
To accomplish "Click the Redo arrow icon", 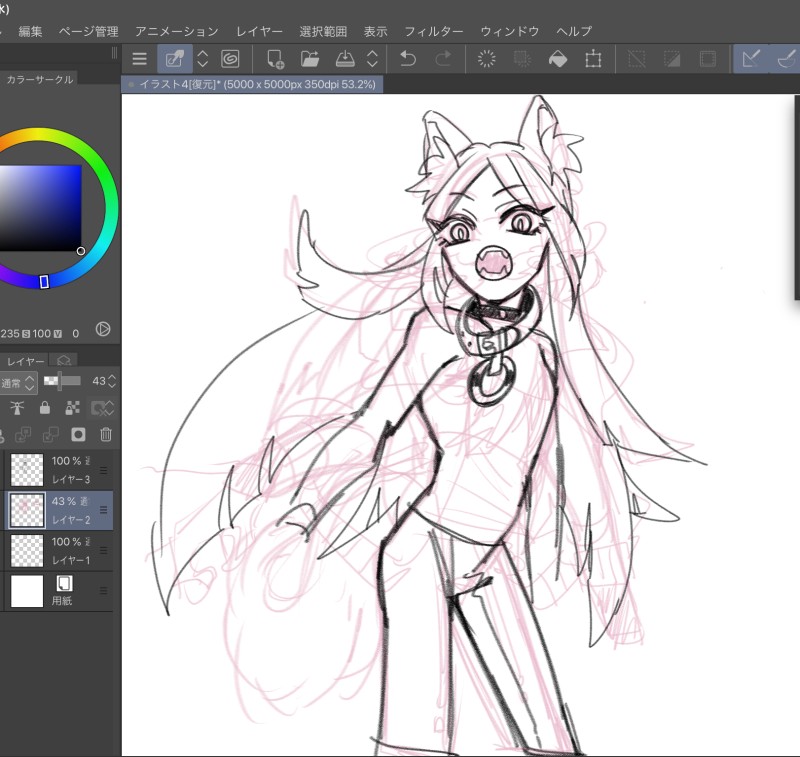I will (x=443, y=59).
